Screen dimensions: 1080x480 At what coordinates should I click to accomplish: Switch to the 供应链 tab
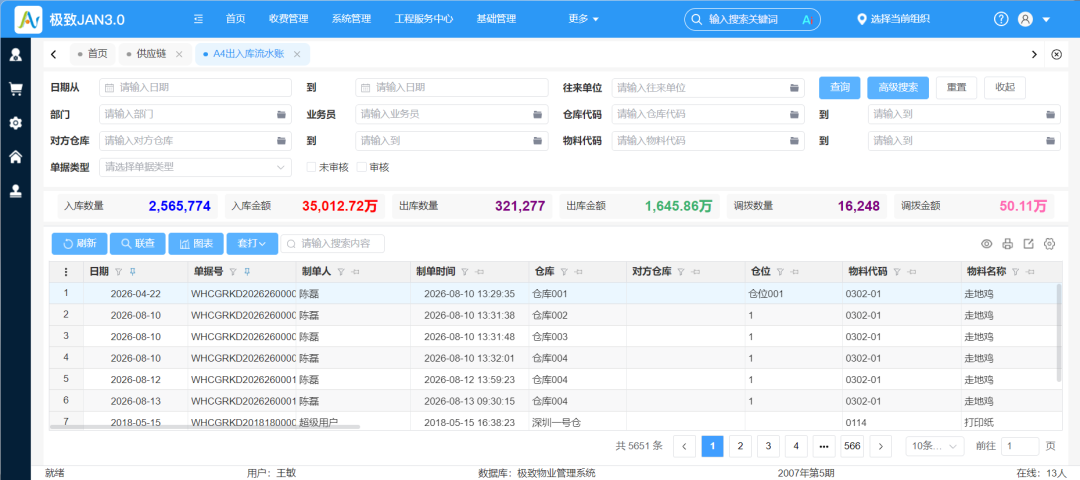tap(155, 54)
